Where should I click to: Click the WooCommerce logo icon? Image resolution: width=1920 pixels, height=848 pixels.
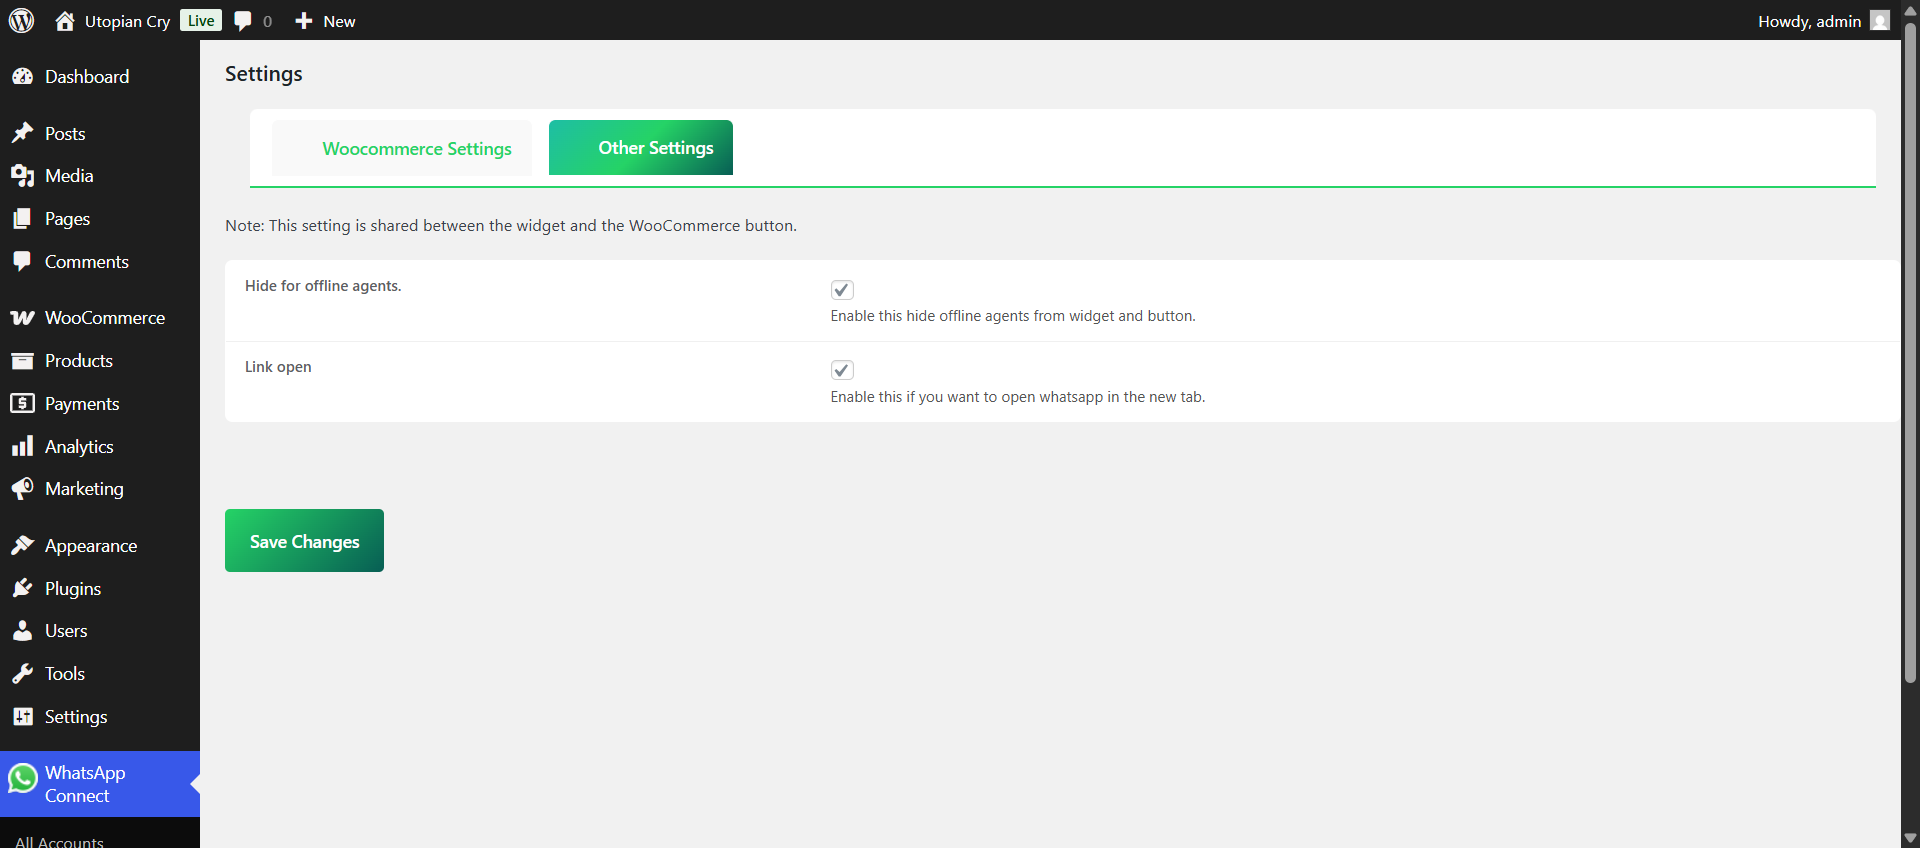point(22,318)
